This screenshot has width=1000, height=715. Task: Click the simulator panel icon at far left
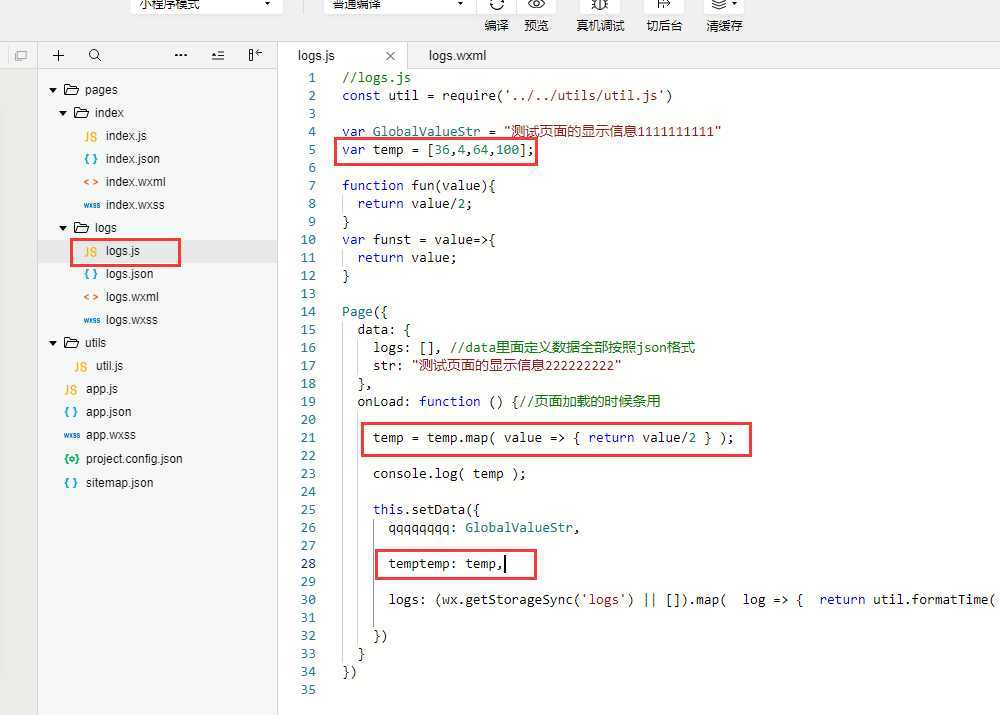(x=20, y=55)
